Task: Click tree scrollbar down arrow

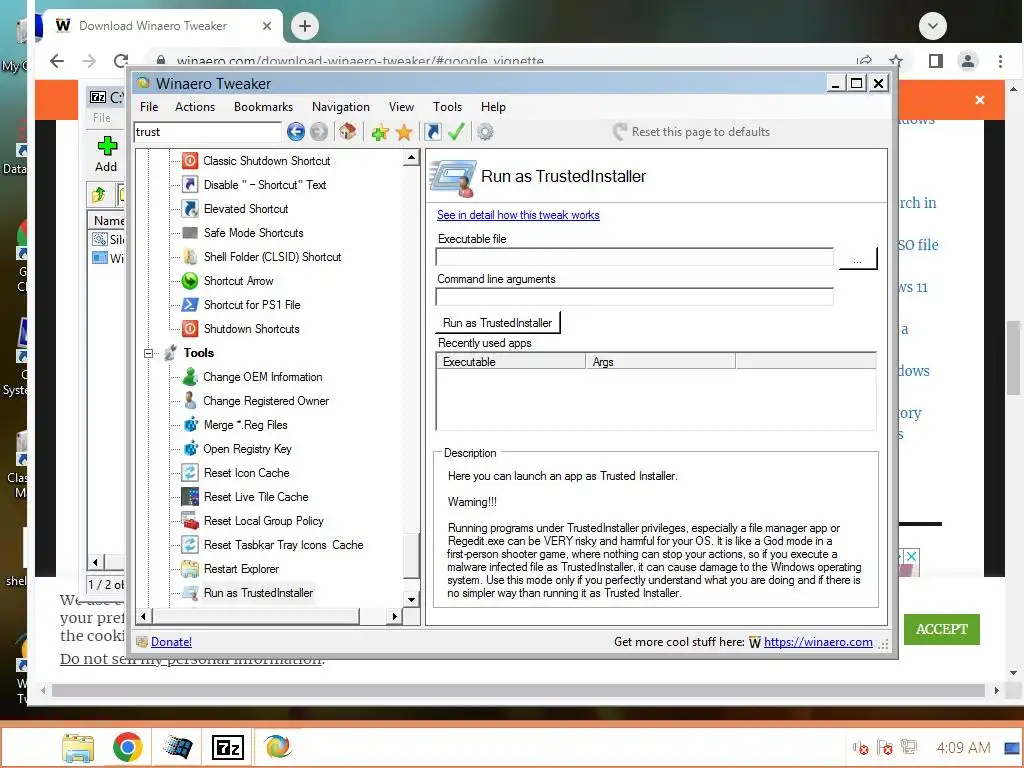Action: (x=411, y=599)
